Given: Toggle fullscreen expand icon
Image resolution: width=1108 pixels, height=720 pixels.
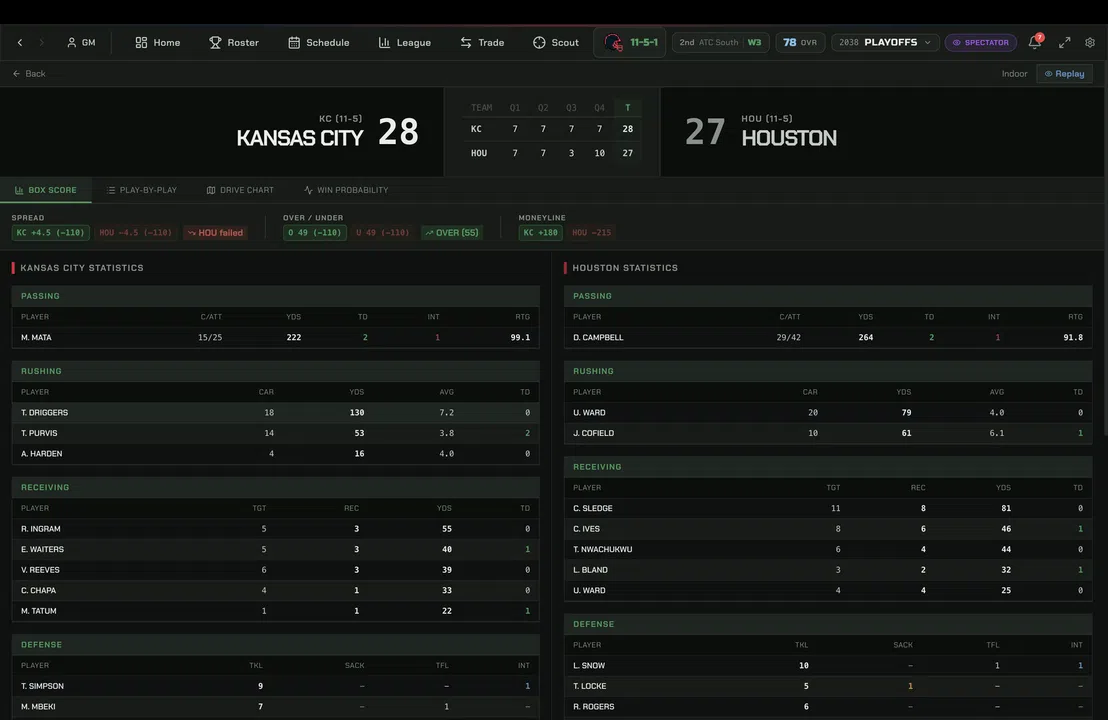Looking at the screenshot, I should click(x=1064, y=42).
